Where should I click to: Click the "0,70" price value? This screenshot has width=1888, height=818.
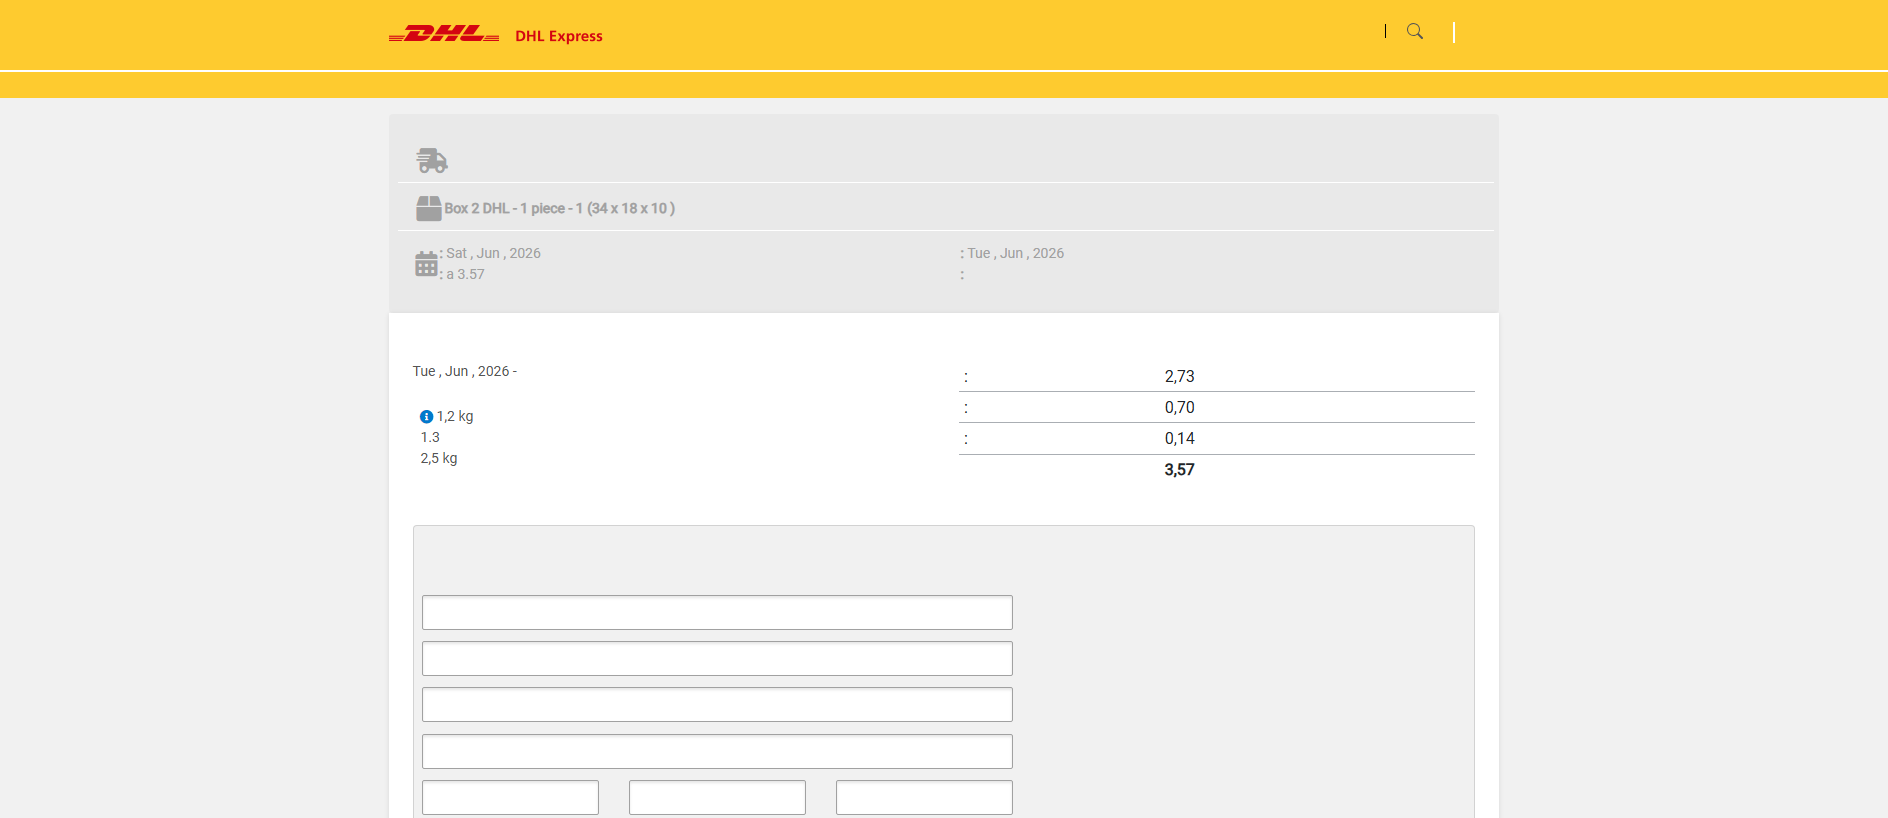(x=1180, y=407)
